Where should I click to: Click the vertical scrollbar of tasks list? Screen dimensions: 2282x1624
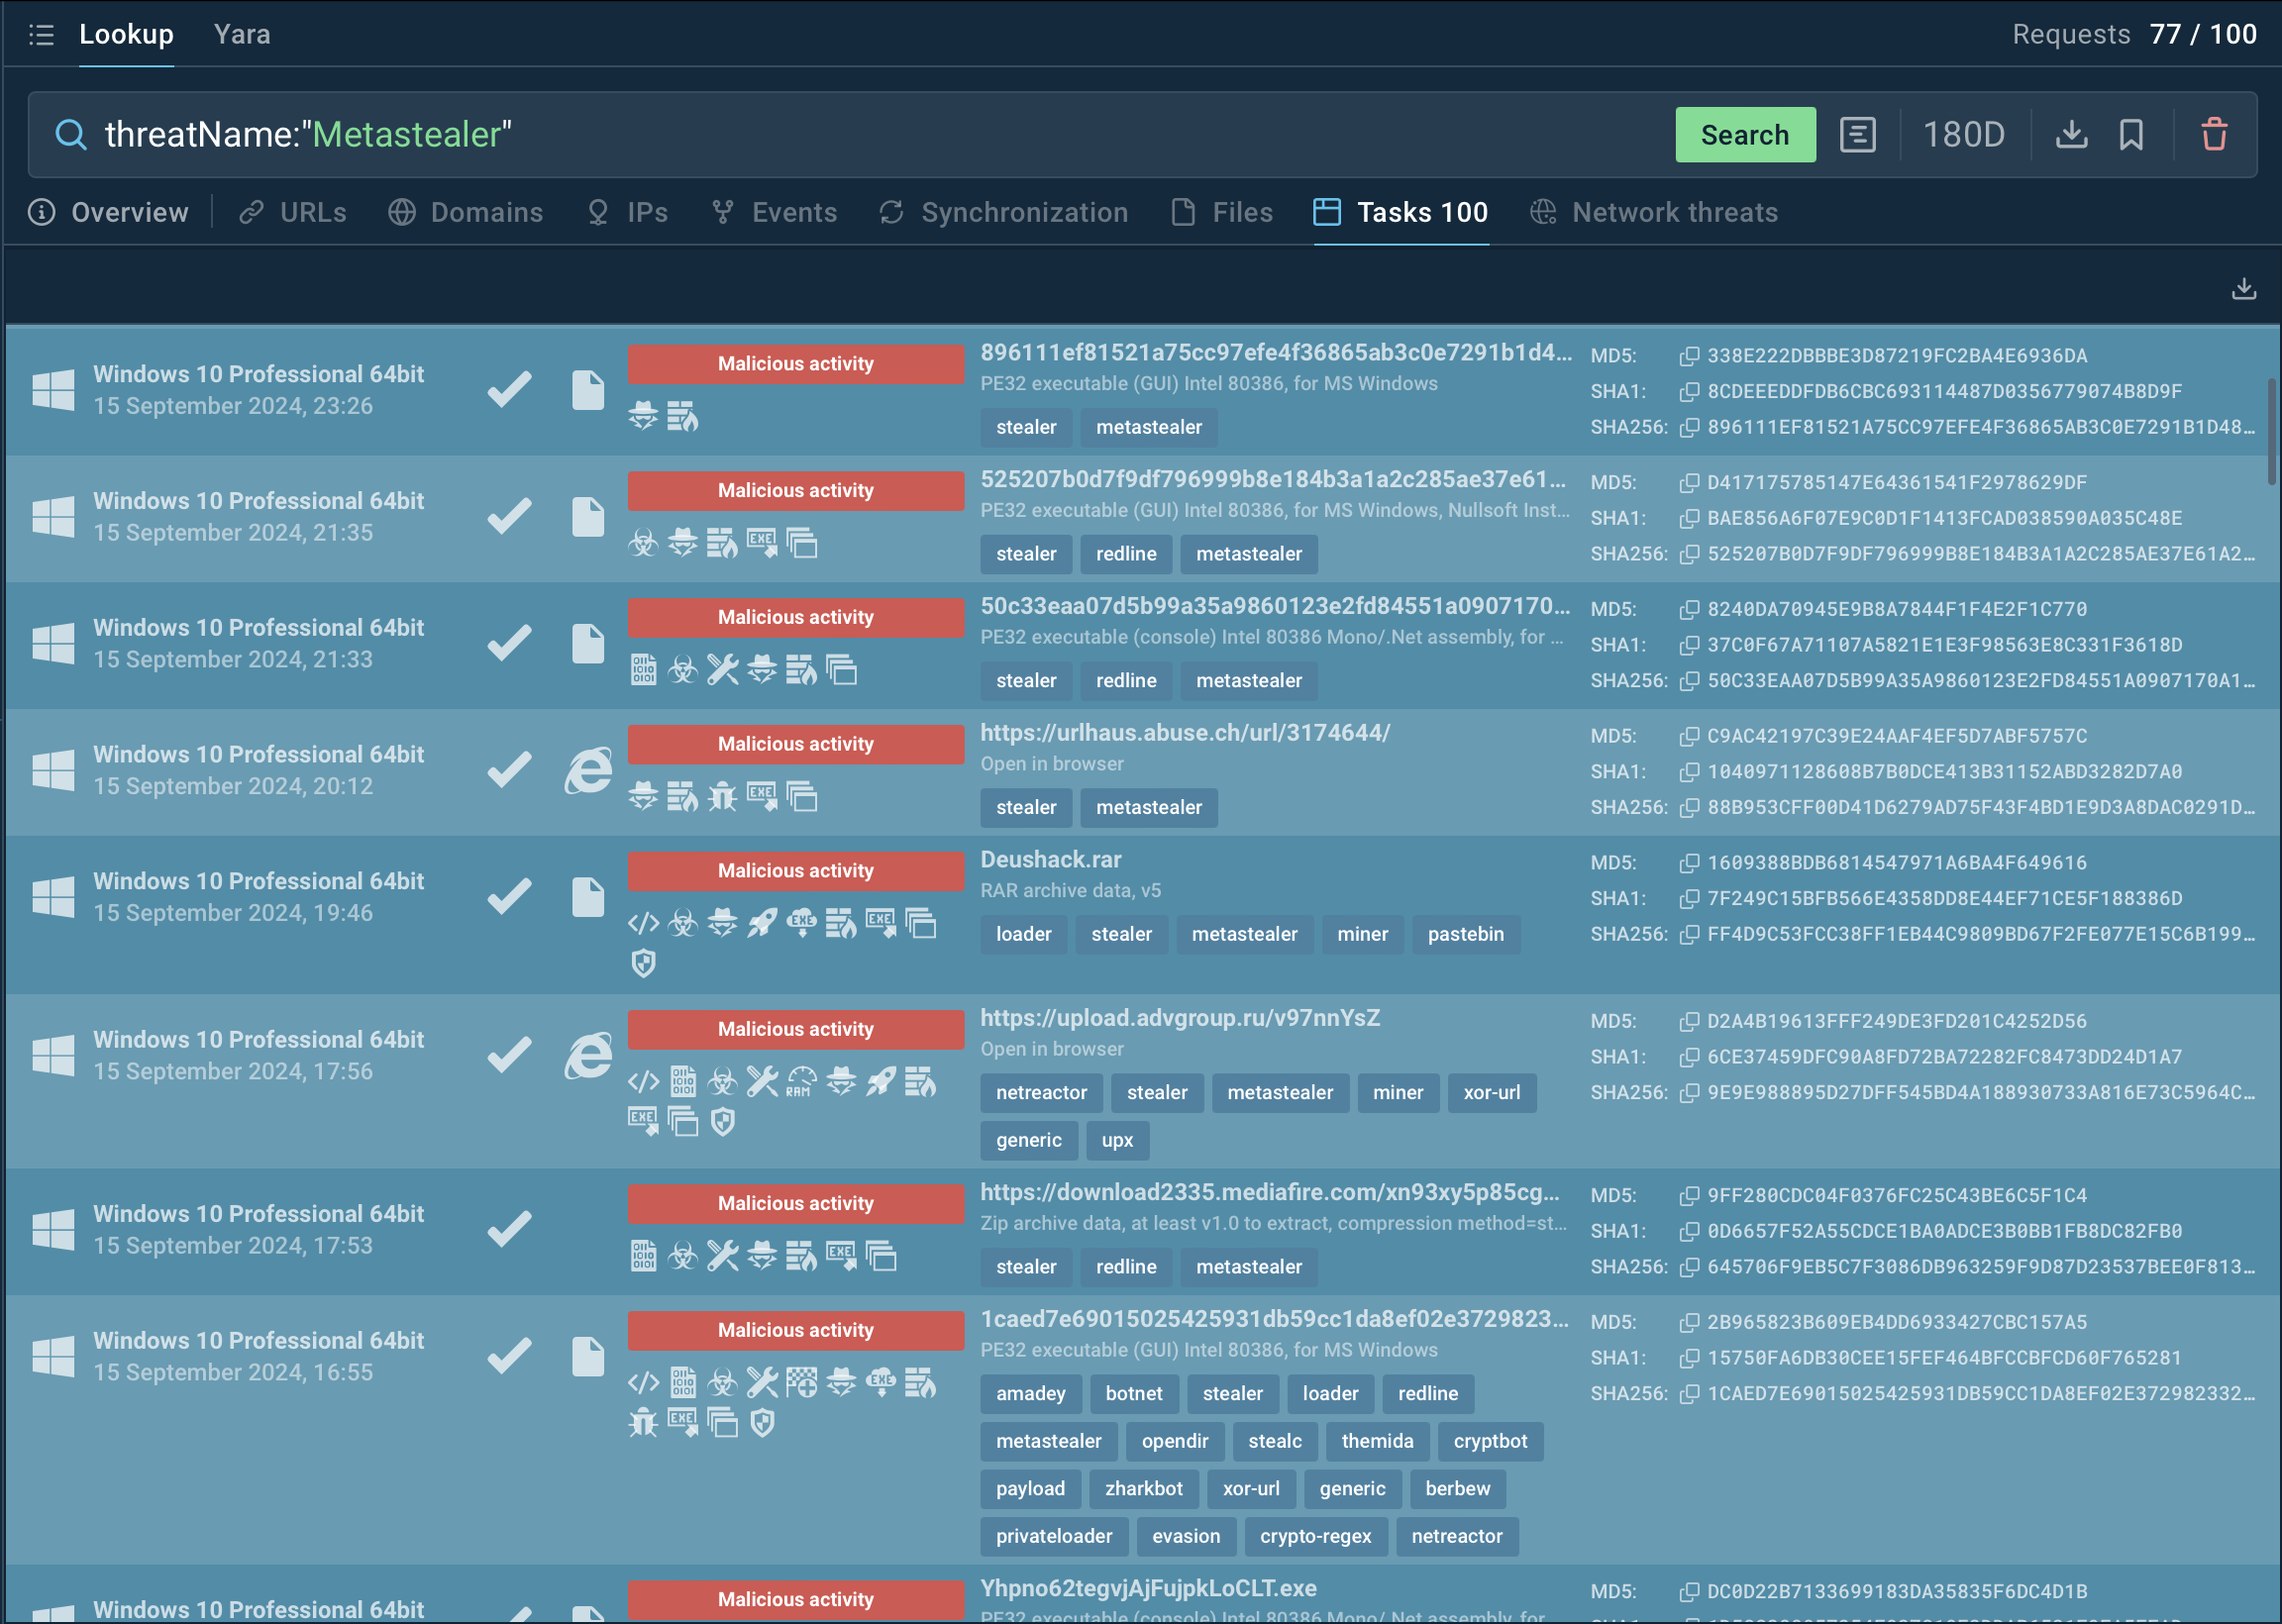[x=2271, y=431]
